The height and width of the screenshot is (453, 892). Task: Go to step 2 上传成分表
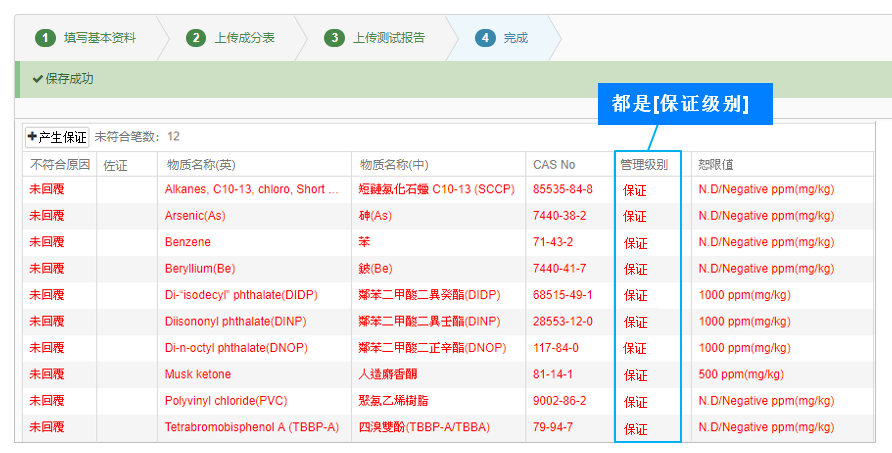pyautogui.click(x=230, y=38)
